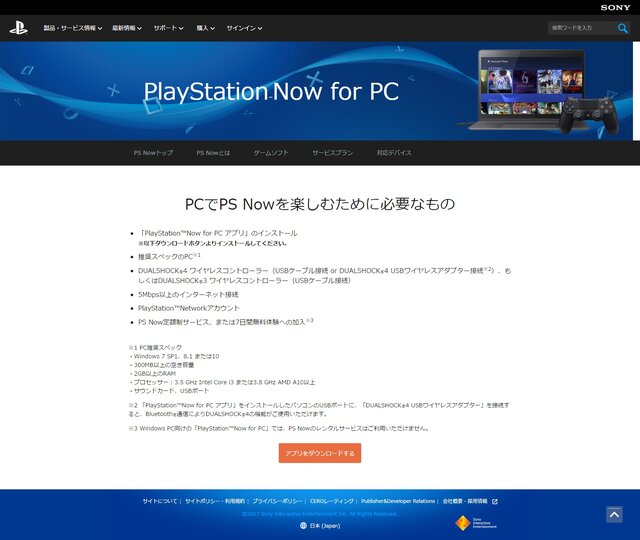Open the サイトポリシー・利用規約 link

coord(215,501)
